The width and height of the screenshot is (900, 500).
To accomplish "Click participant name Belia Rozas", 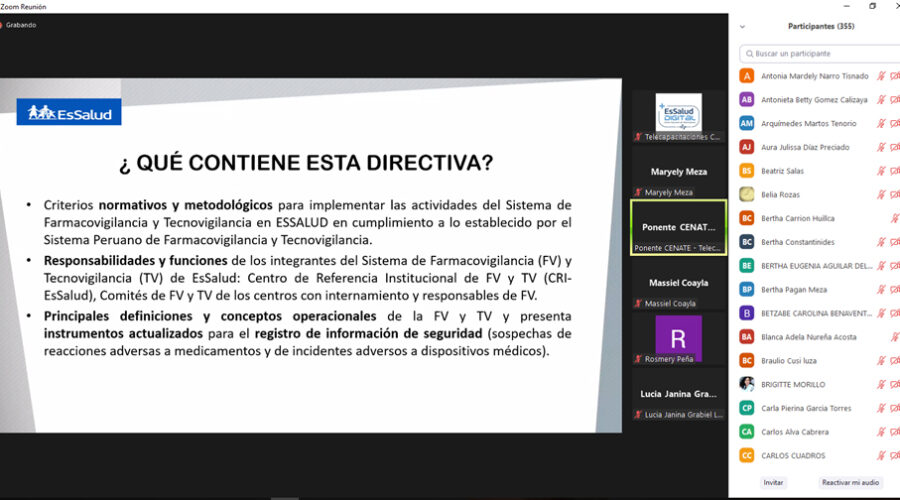I will (780, 195).
